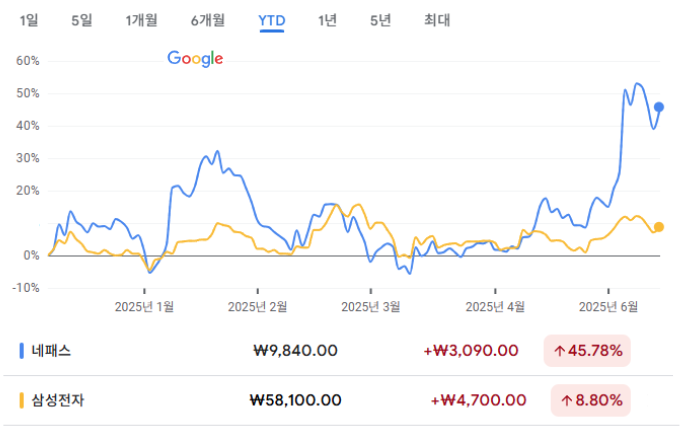Click the 2025년 3월 axis marker
Viewport: 686px width, 432px height.
(371, 306)
